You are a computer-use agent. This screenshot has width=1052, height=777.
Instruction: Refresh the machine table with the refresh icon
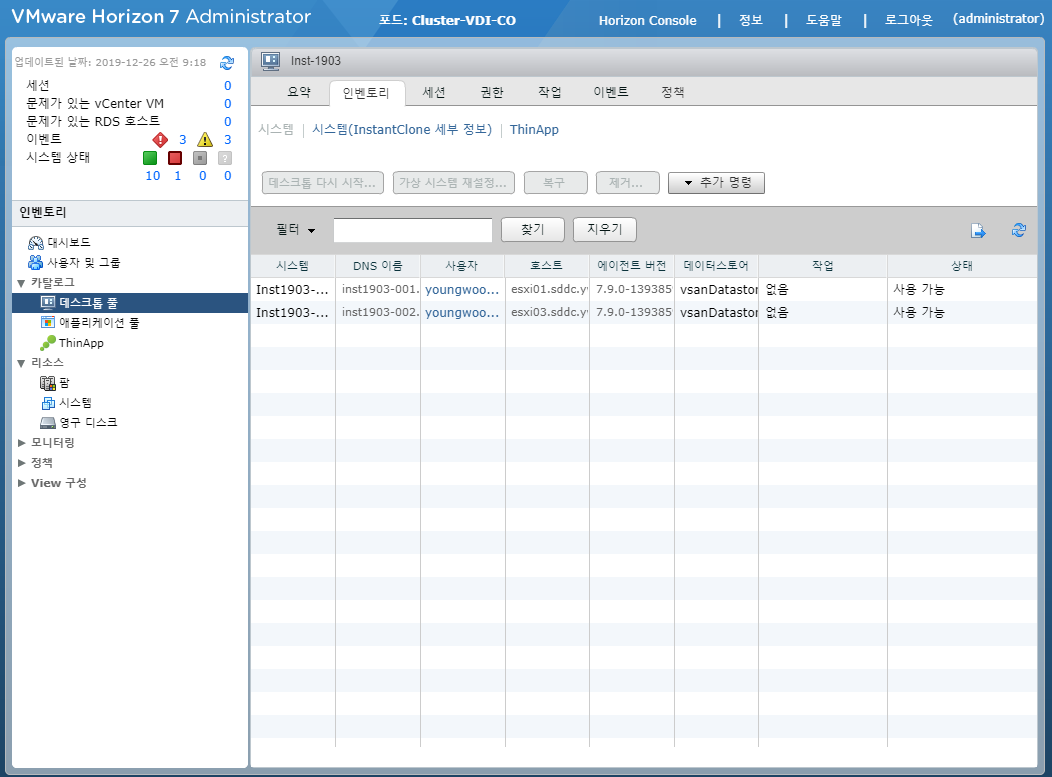pyautogui.click(x=1018, y=230)
